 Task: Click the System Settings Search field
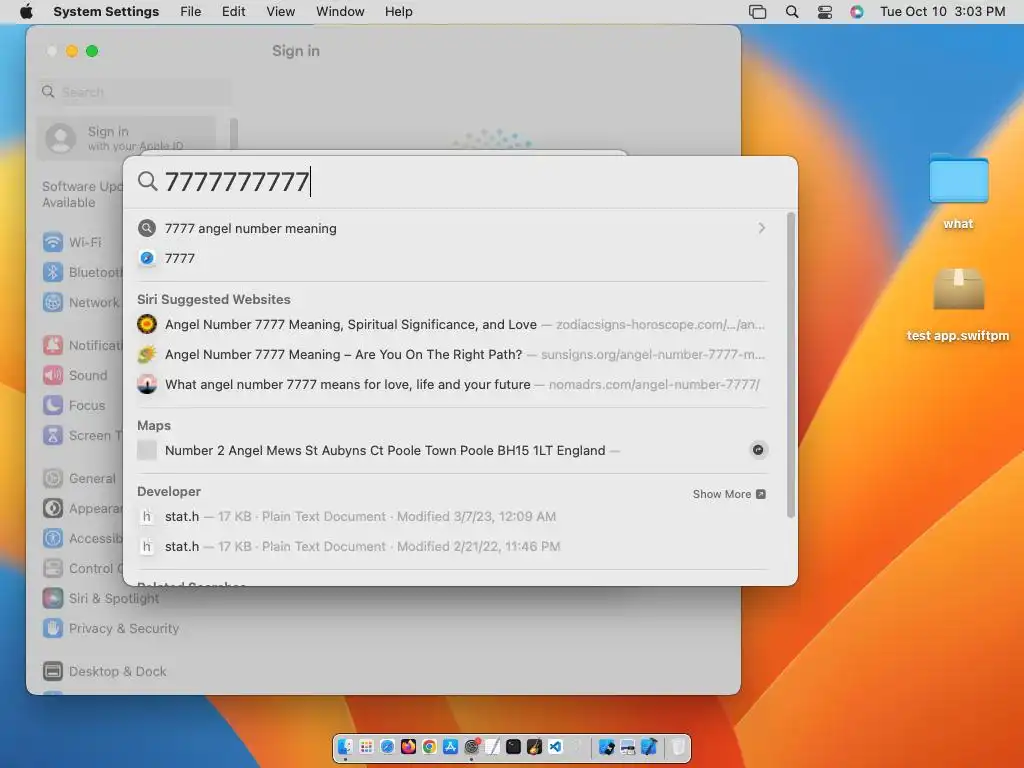point(135,92)
